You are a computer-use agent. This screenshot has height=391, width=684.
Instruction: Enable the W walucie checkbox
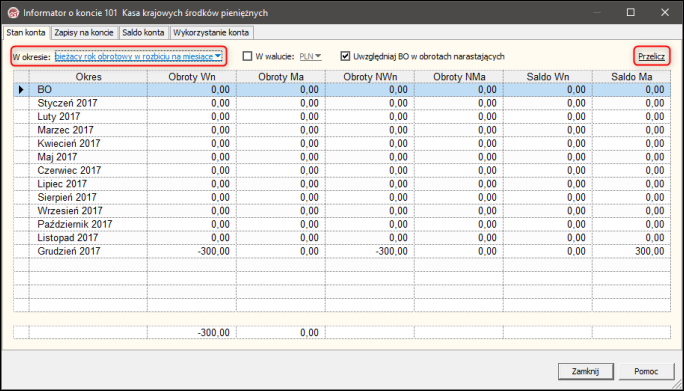tap(247, 56)
